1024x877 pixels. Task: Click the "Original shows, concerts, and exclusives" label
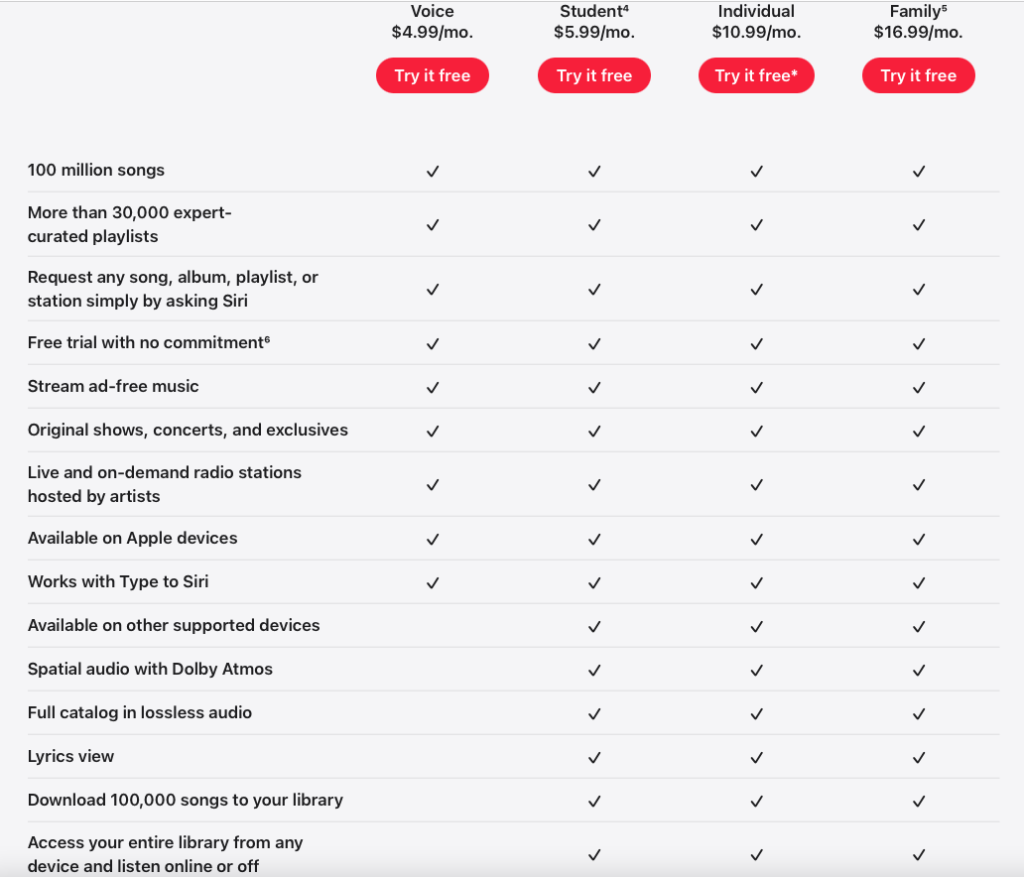[x=188, y=430]
